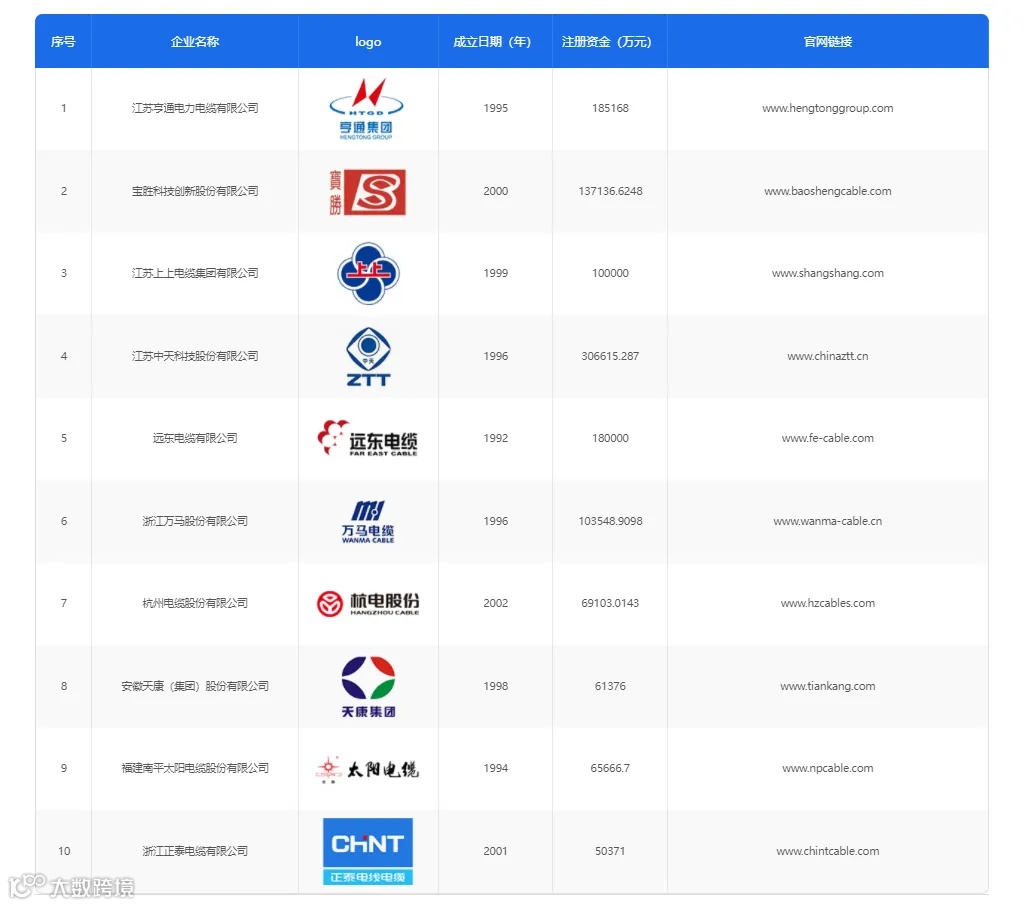Click the Hengtong Group logo

(367, 109)
